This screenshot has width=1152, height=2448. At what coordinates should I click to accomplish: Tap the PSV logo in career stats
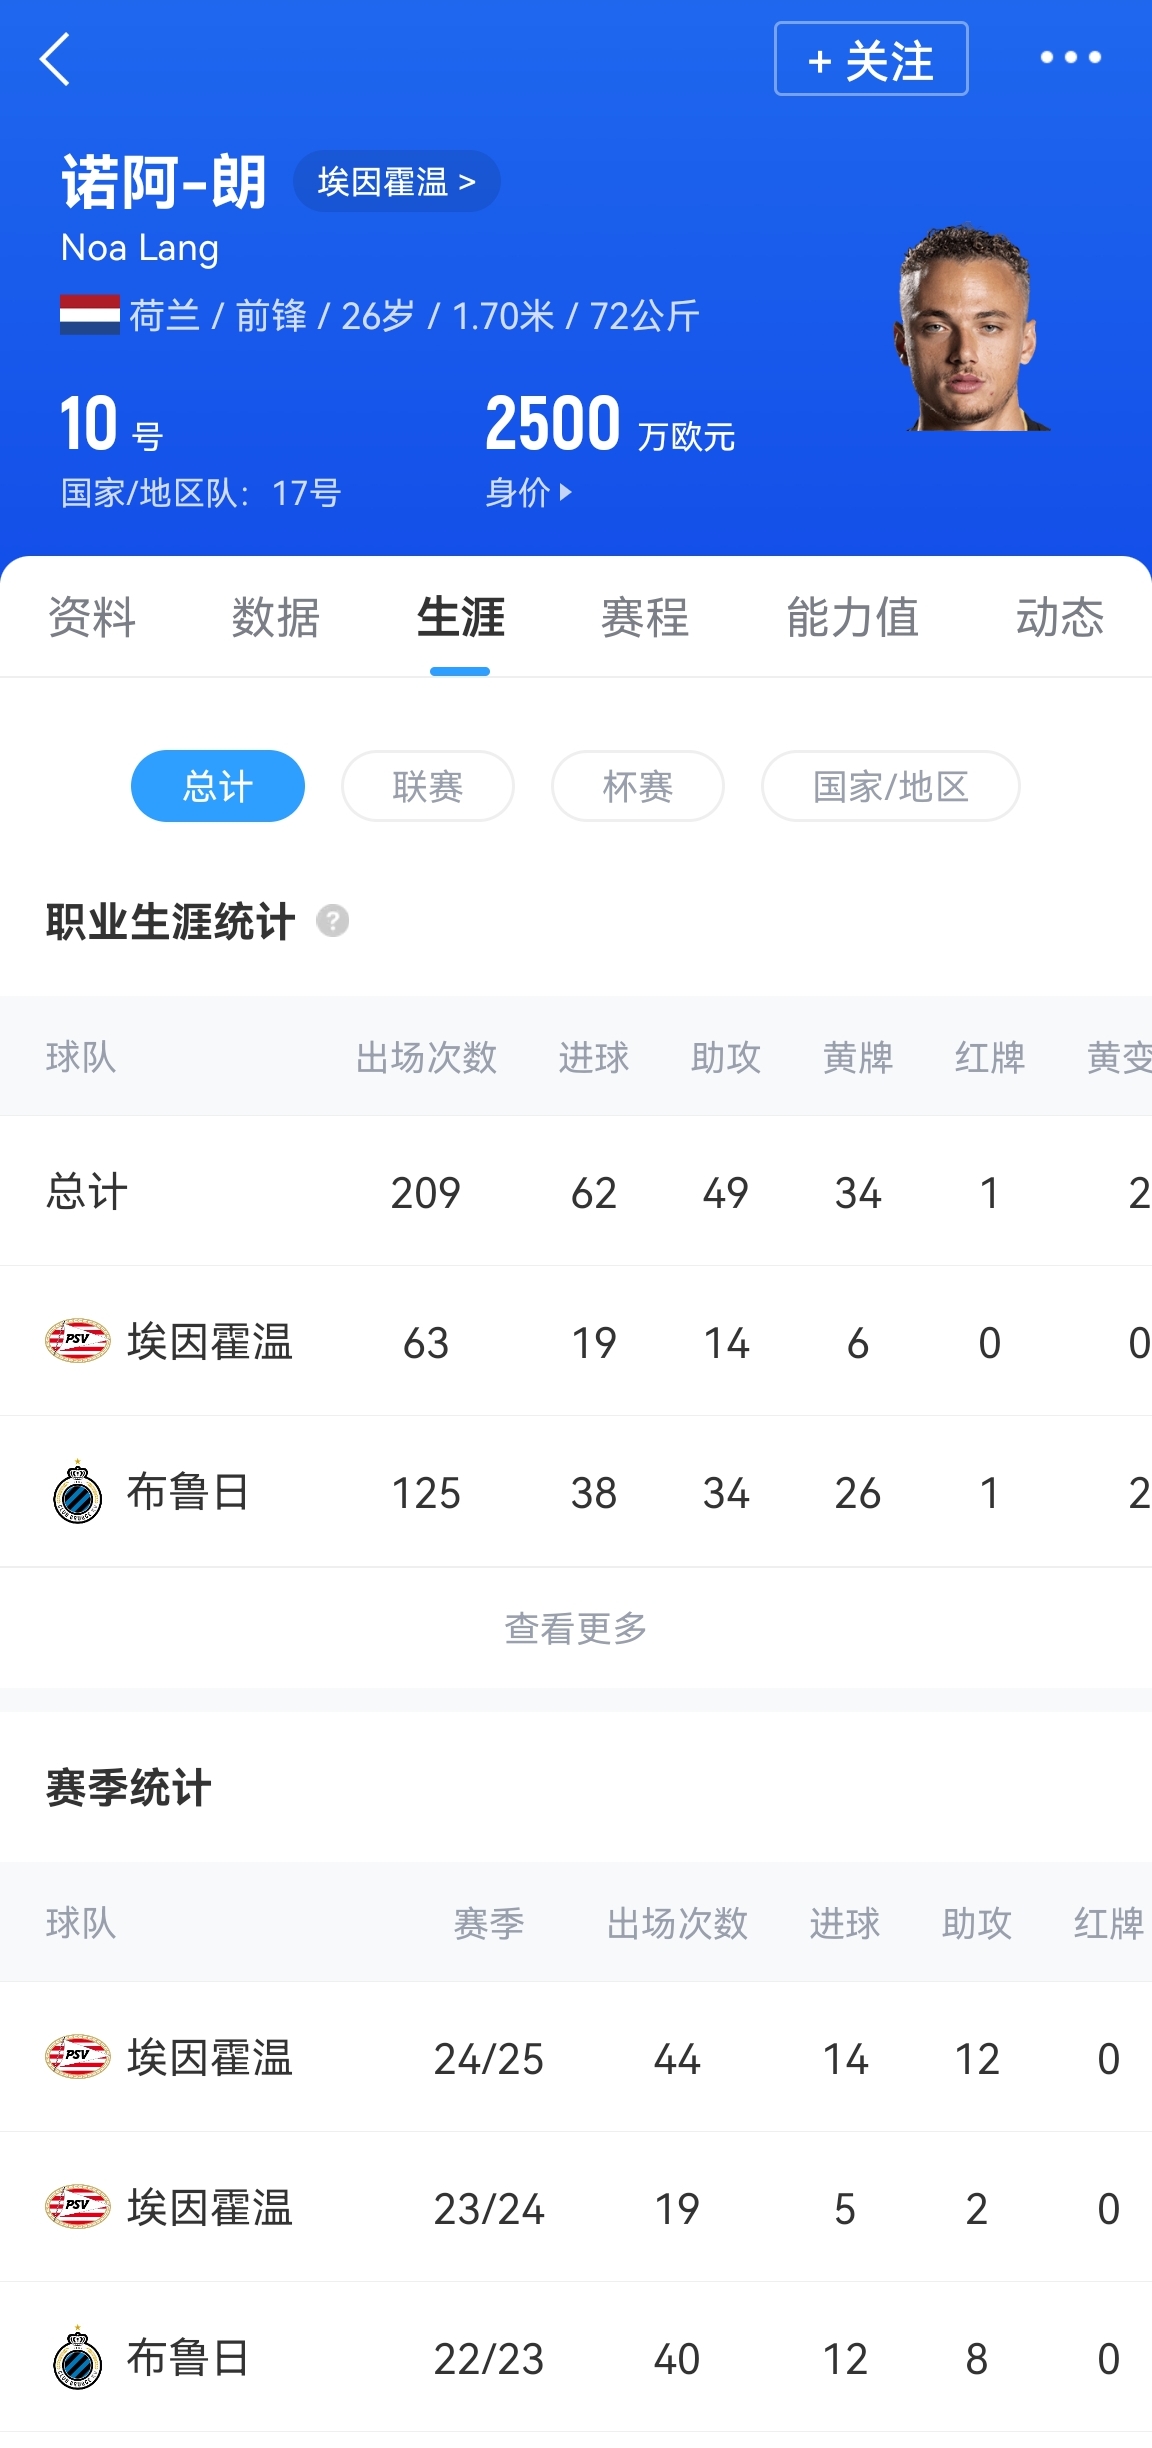(x=77, y=1341)
